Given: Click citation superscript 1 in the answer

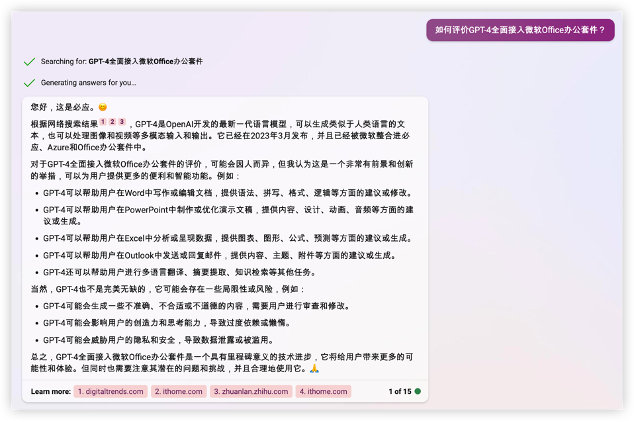Looking at the screenshot, I should pyautogui.click(x=103, y=121).
